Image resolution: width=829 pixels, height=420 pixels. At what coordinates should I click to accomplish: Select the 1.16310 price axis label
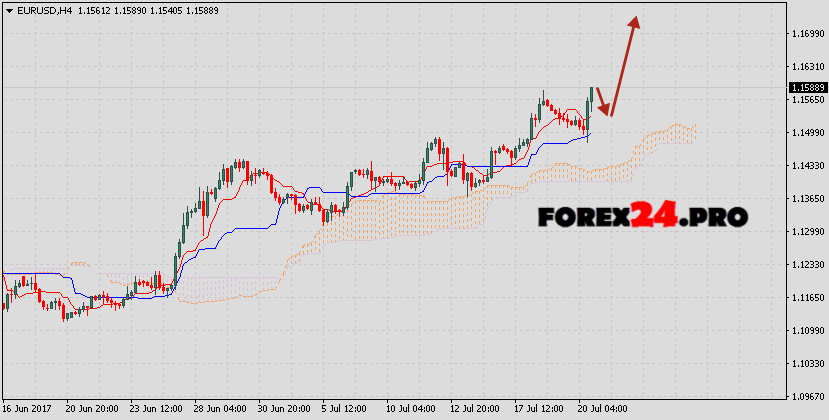pyautogui.click(x=804, y=67)
